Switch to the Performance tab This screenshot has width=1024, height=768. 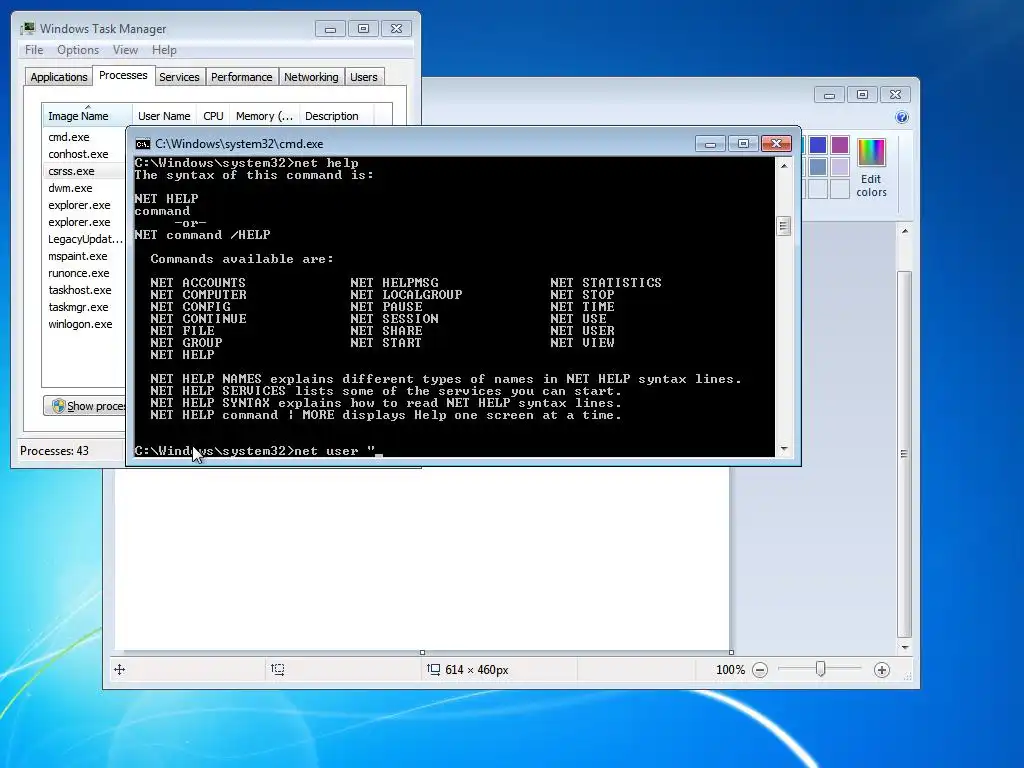point(241,77)
